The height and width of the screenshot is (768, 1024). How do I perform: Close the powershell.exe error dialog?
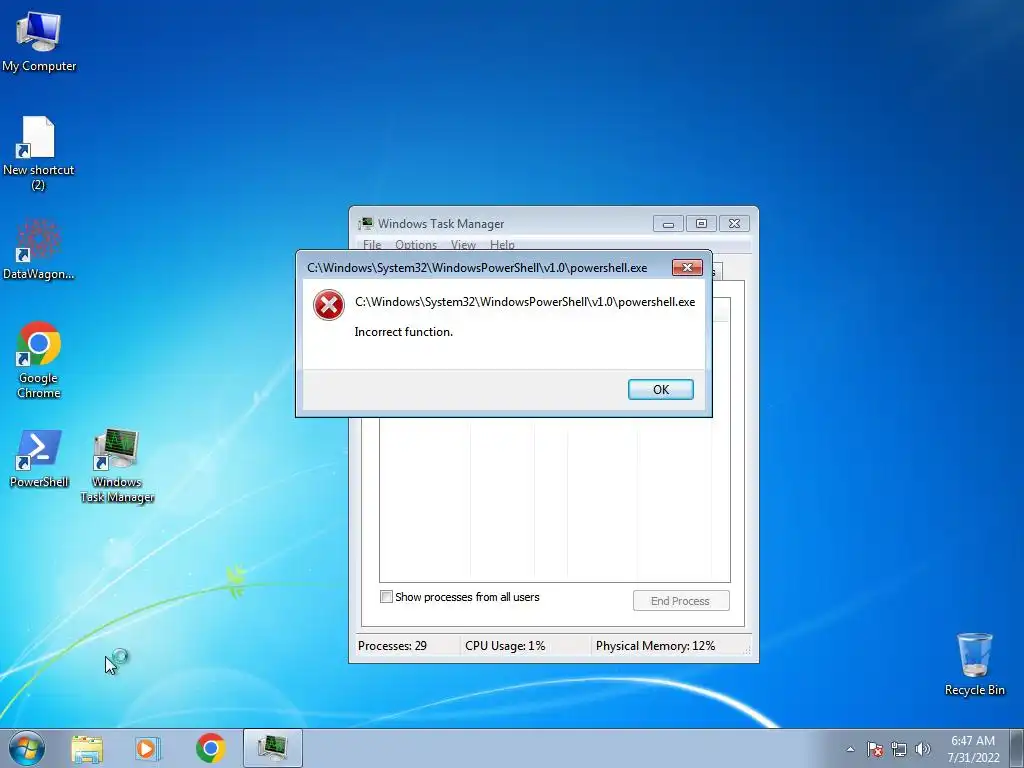tap(687, 268)
